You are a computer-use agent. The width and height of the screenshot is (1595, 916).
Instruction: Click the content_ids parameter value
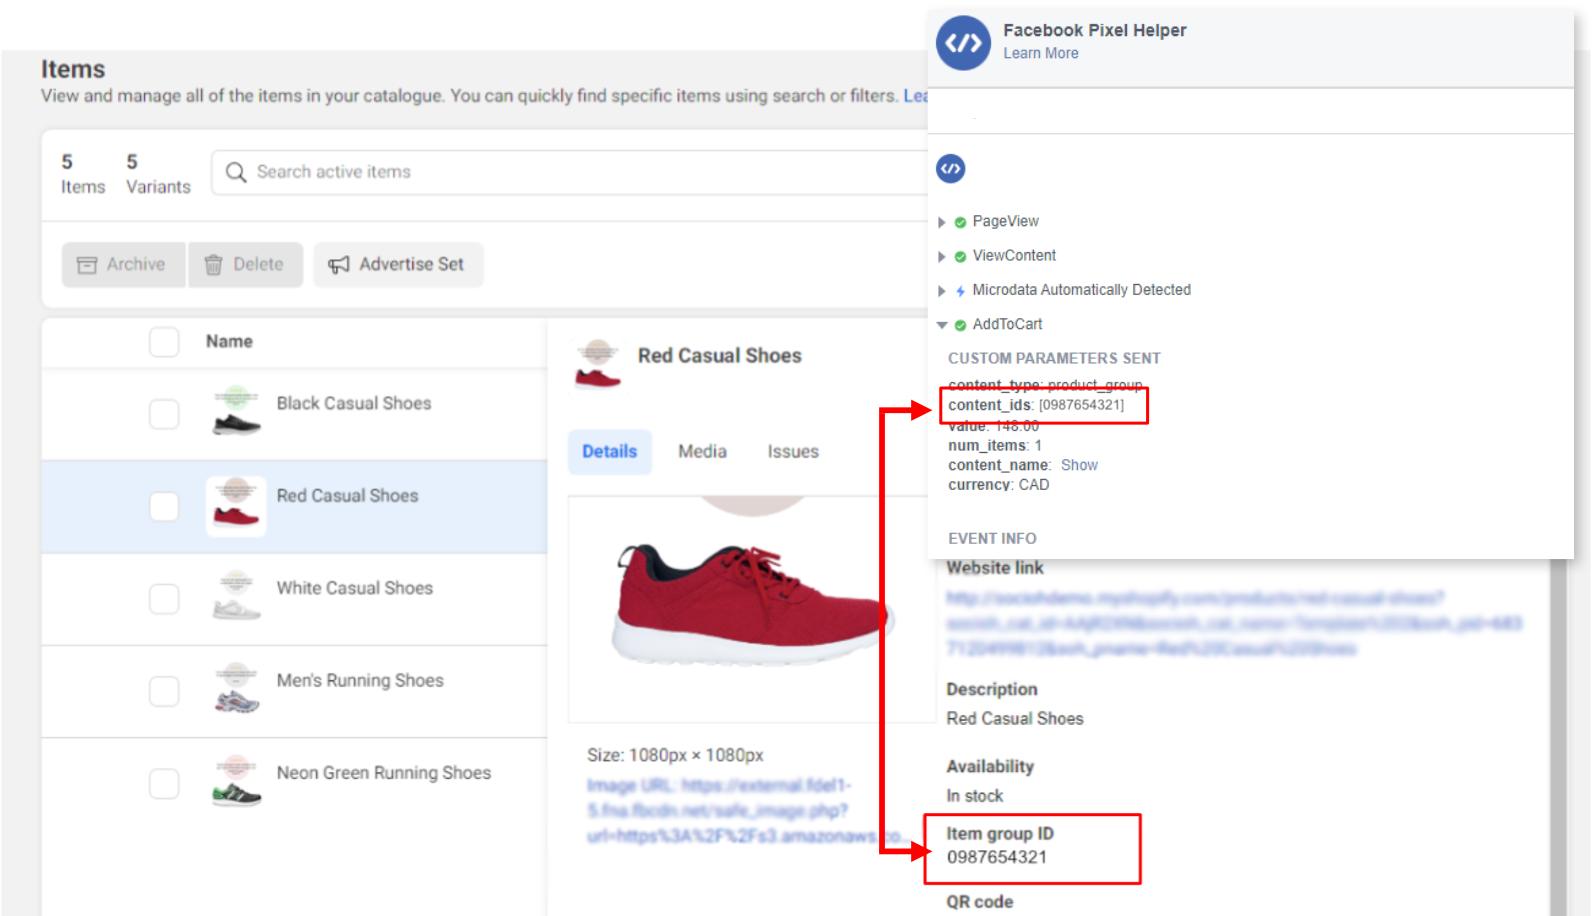[1081, 406]
